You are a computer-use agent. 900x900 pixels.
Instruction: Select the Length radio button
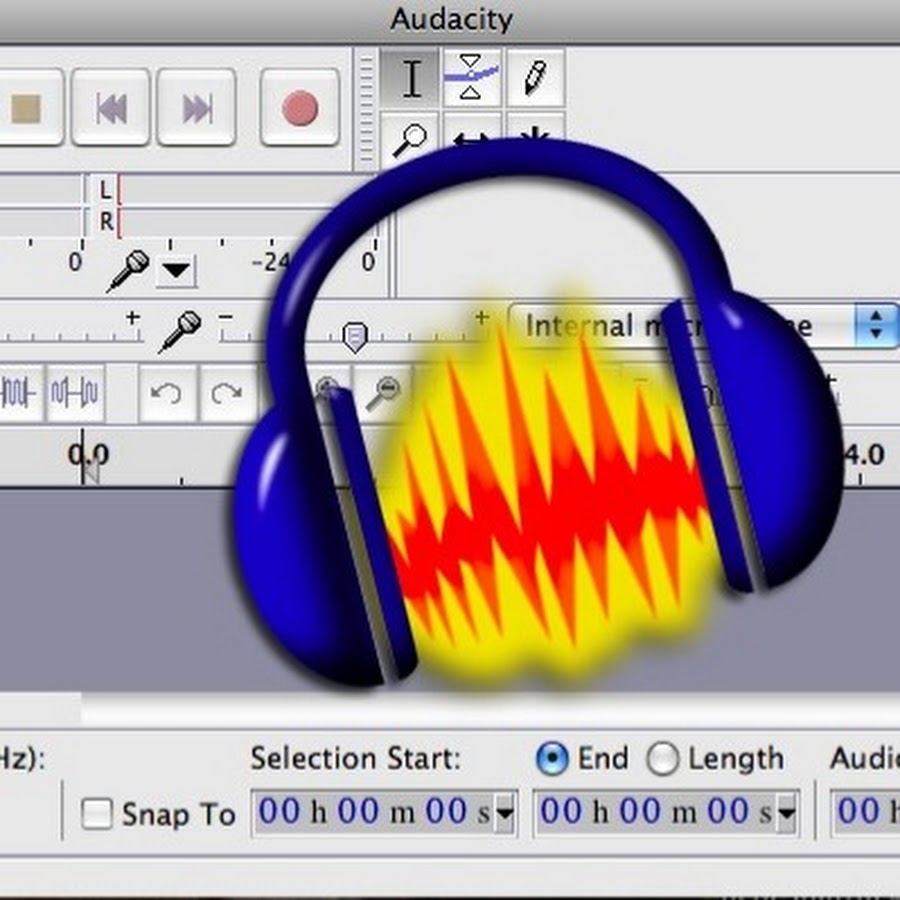click(x=663, y=758)
